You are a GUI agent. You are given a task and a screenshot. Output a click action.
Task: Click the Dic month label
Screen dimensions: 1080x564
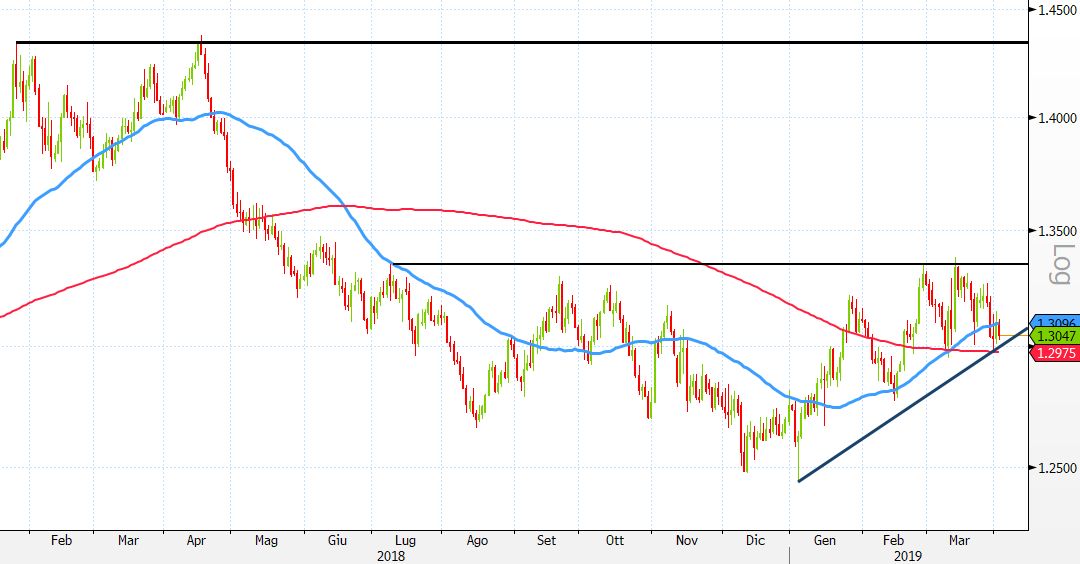755,541
